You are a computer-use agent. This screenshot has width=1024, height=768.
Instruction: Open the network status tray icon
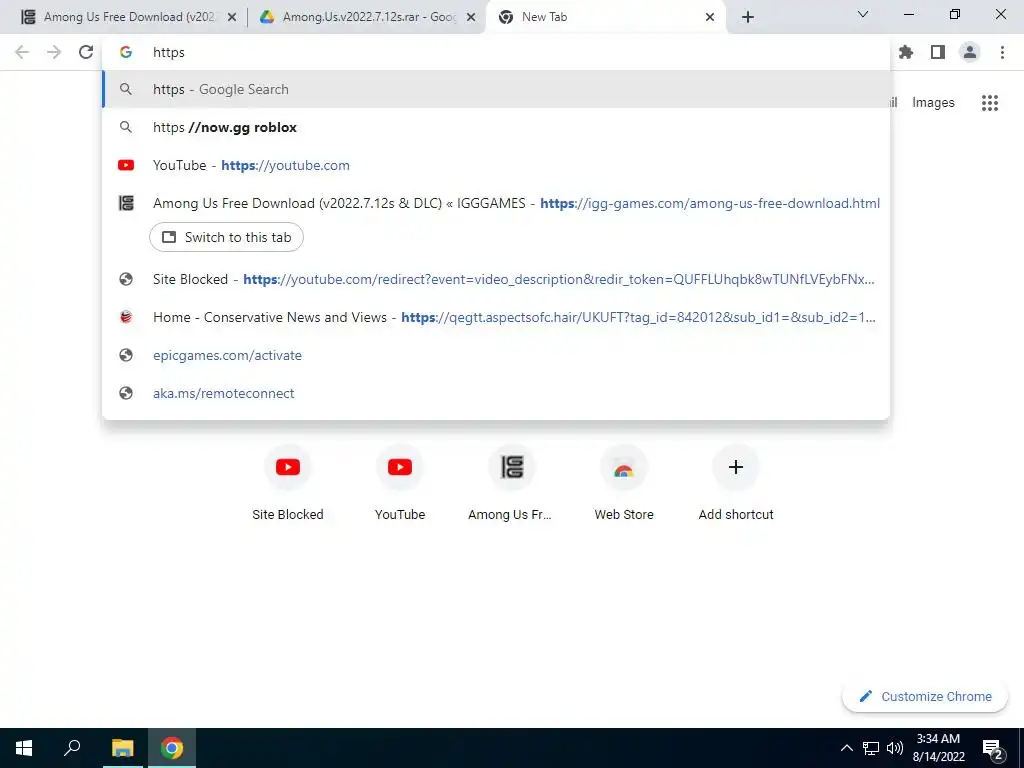pyautogui.click(x=871, y=748)
